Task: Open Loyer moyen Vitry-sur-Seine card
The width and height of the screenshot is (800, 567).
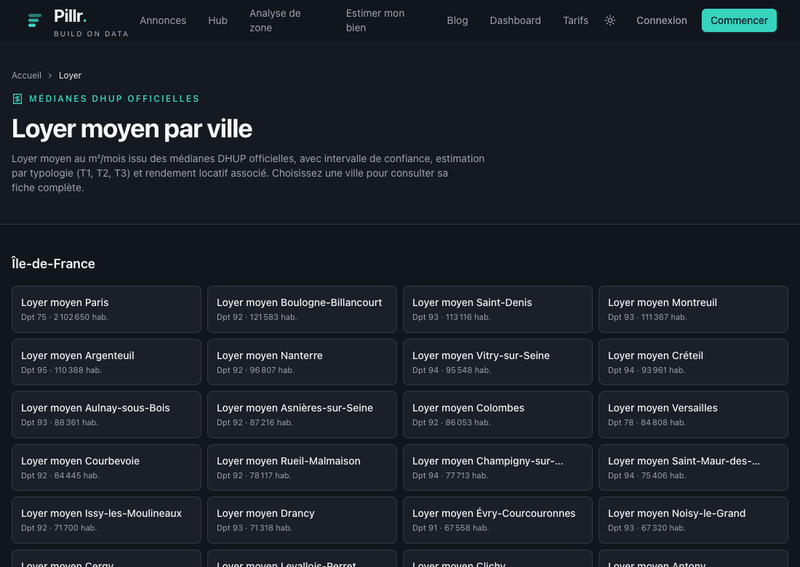Action: pyautogui.click(x=497, y=362)
